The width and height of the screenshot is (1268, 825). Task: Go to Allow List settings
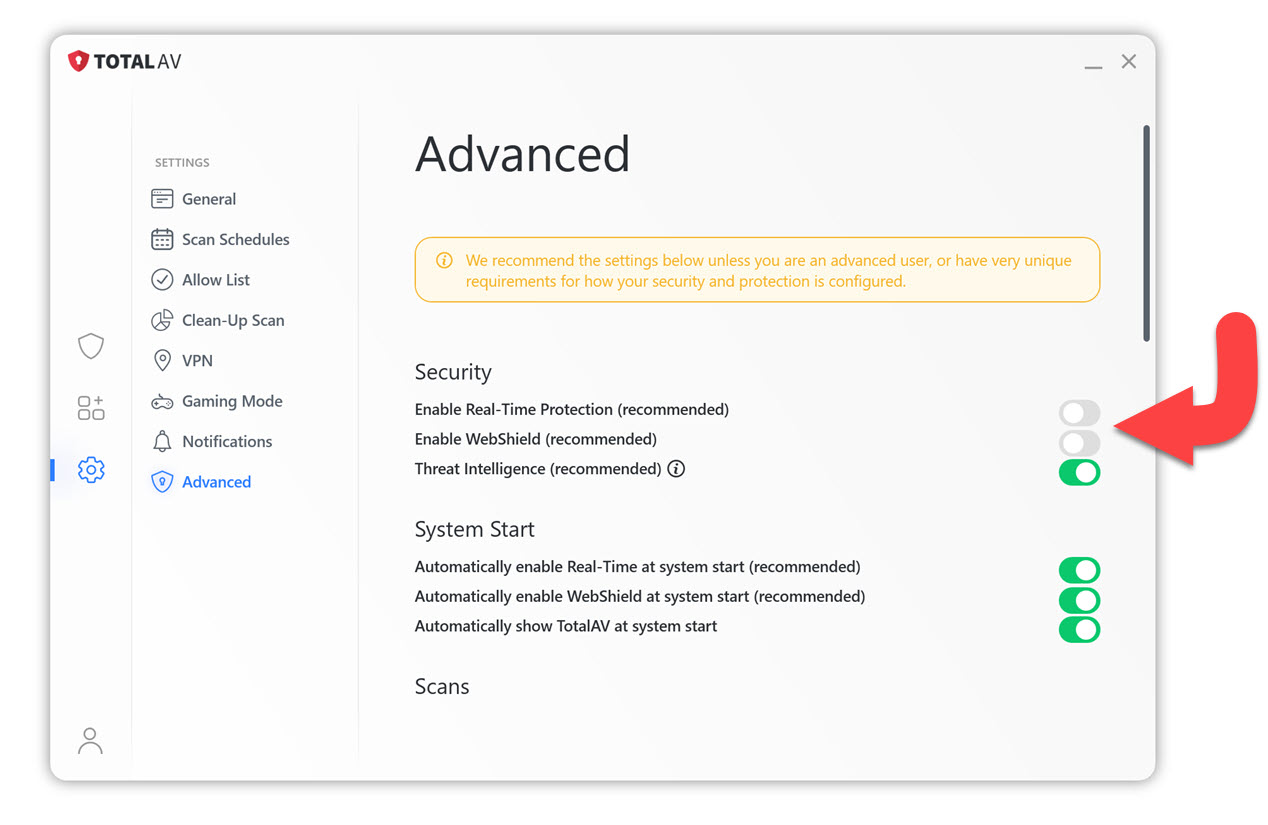[x=215, y=280]
